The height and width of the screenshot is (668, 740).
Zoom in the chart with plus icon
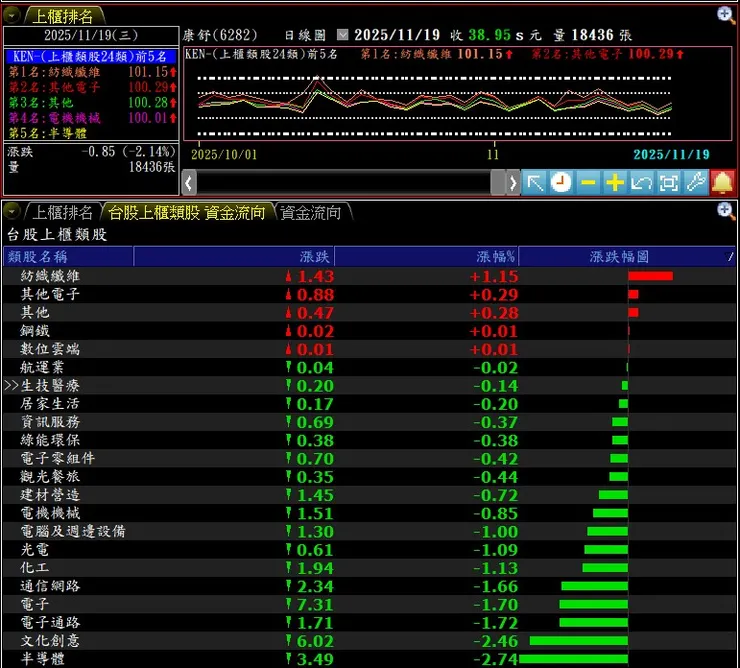(x=614, y=183)
